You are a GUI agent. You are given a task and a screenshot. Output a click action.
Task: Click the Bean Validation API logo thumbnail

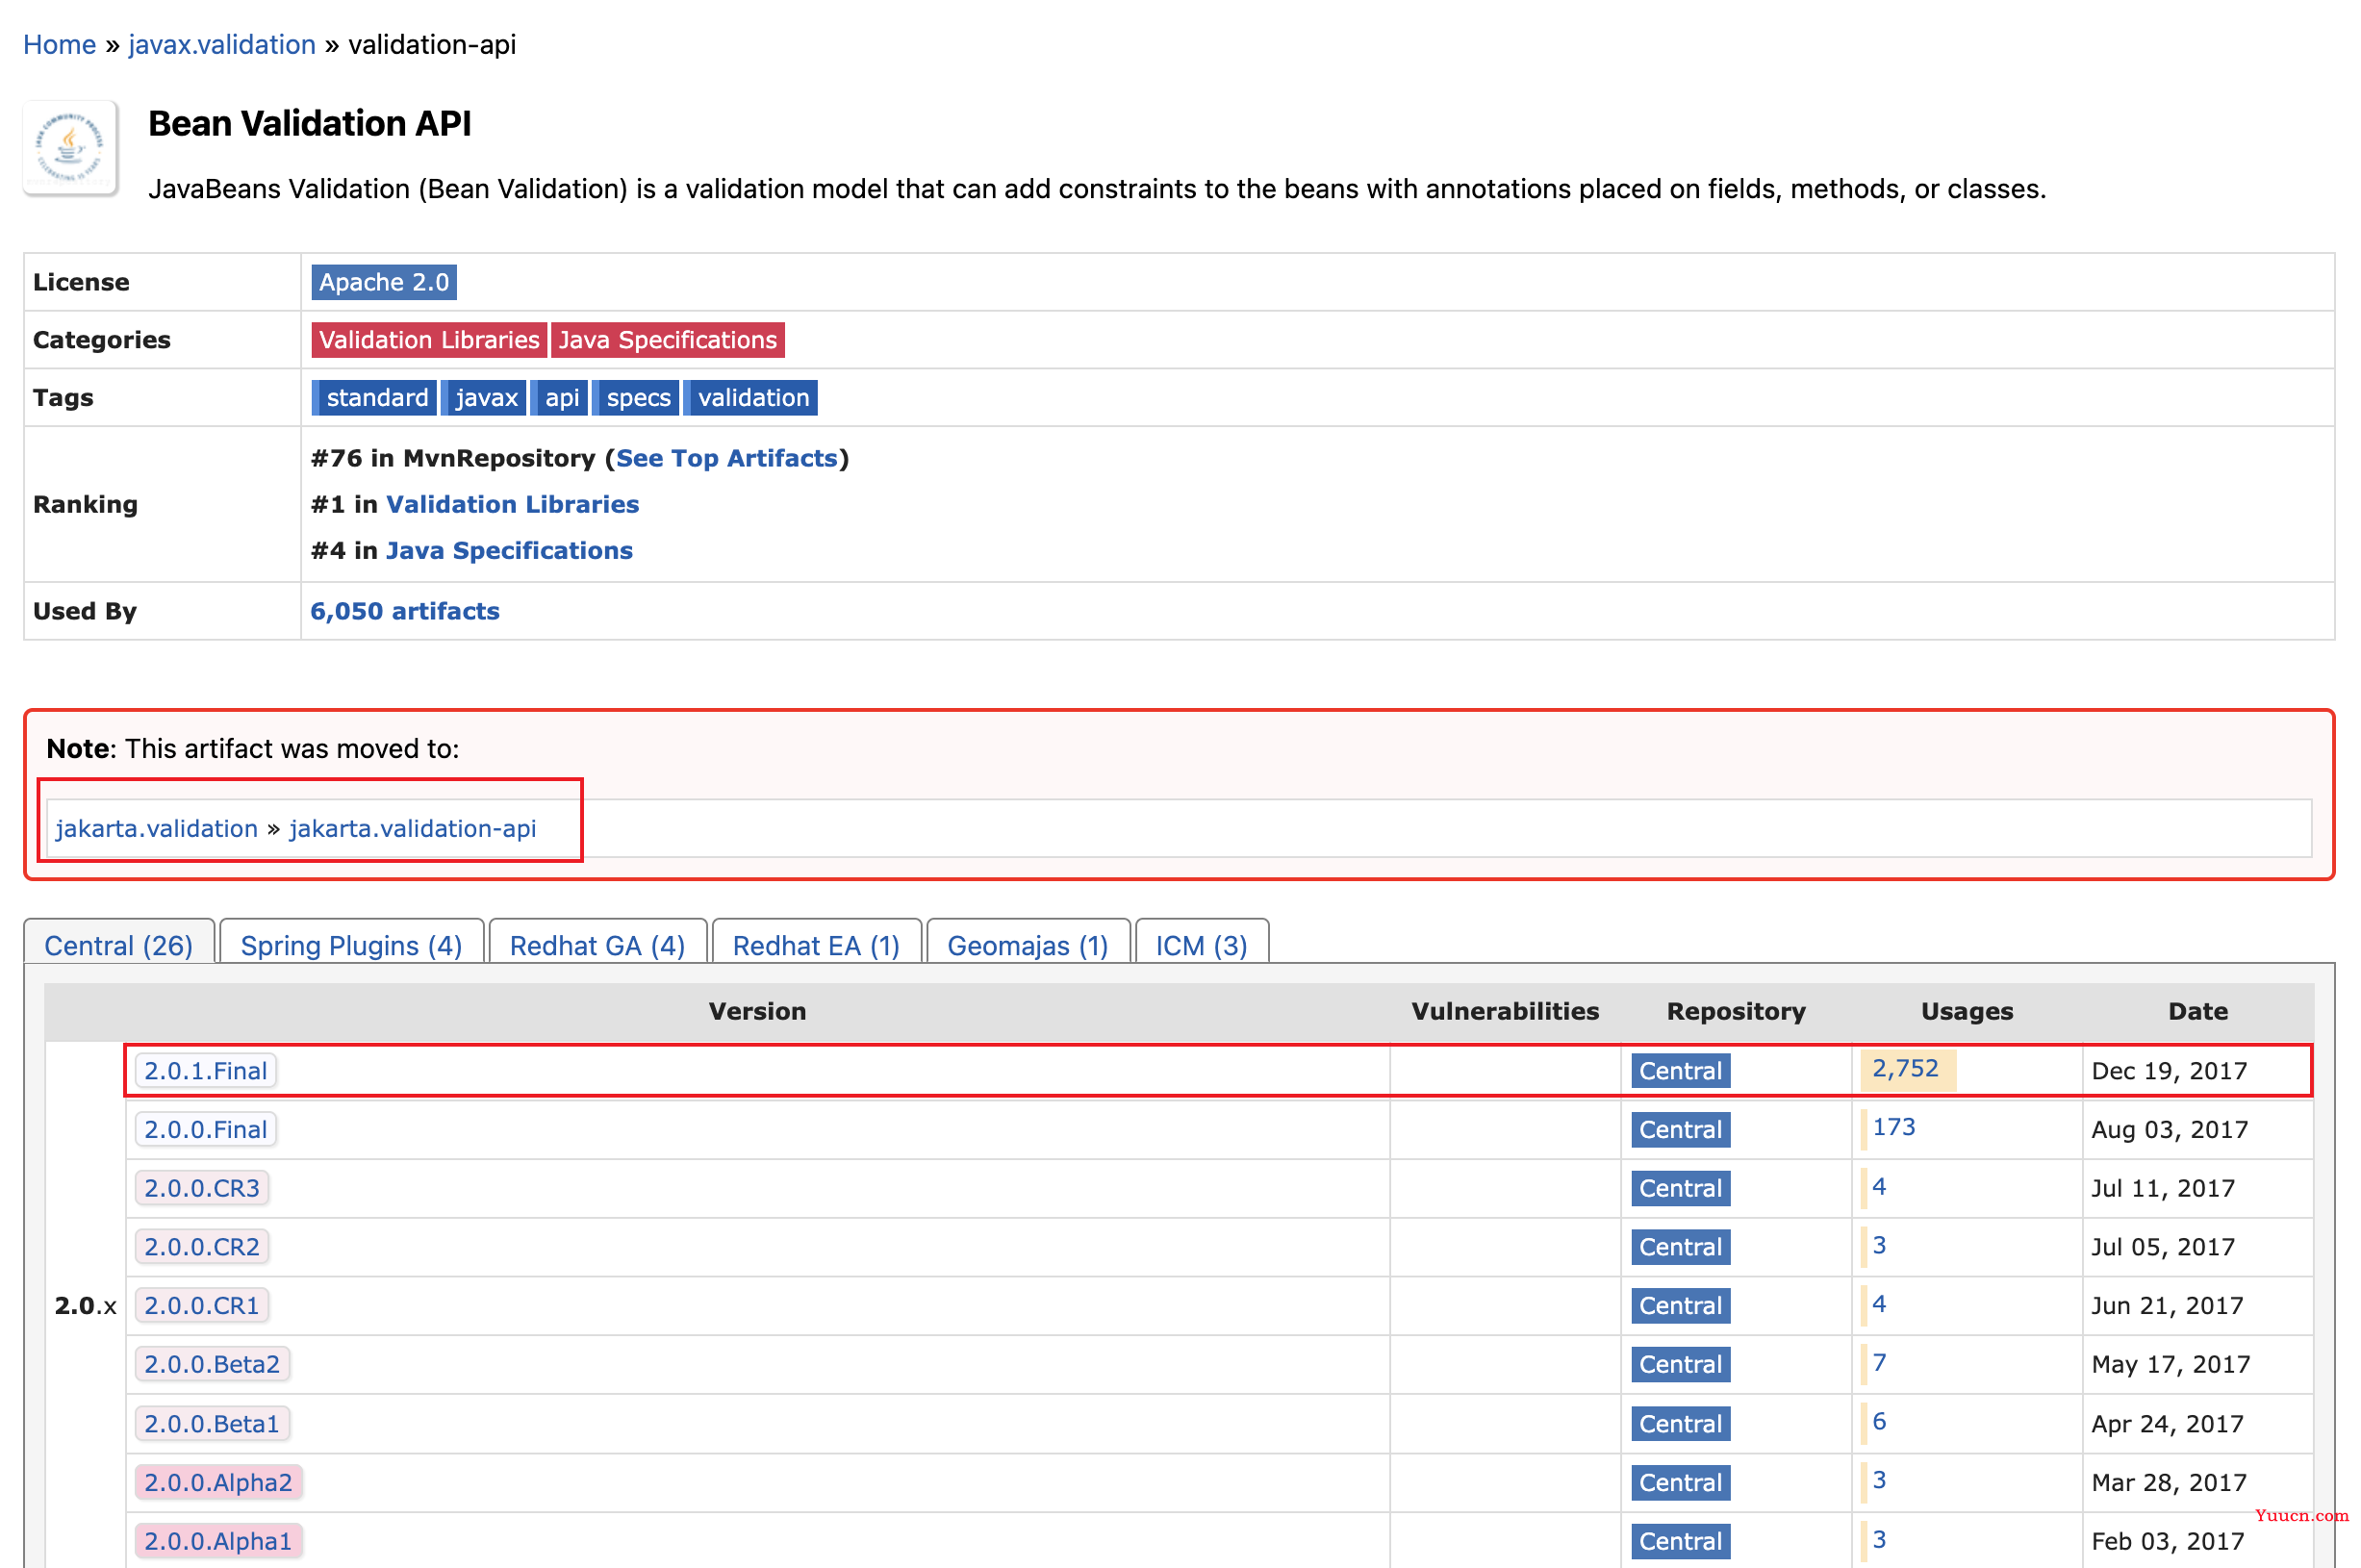tap(70, 148)
